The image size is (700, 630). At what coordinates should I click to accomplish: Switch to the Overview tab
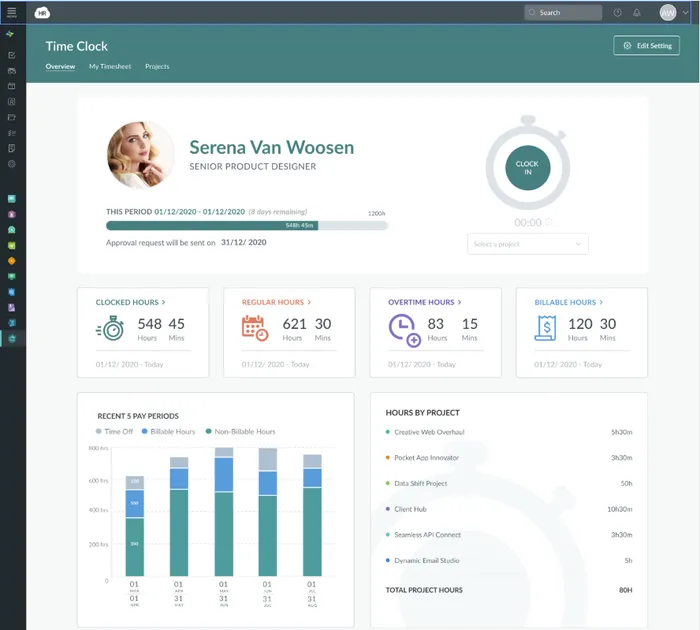(x=60, y=67)
